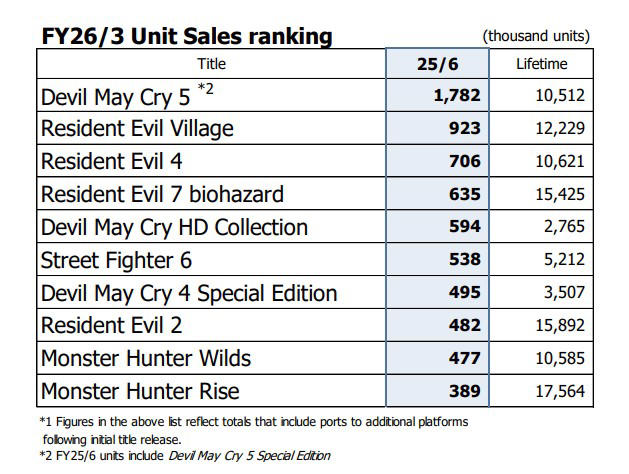The width and height of the screenshot is (629, 474).
Task: Click the 12,229 lifetime value
Action: pyautogui.click(x=560, y=128)
